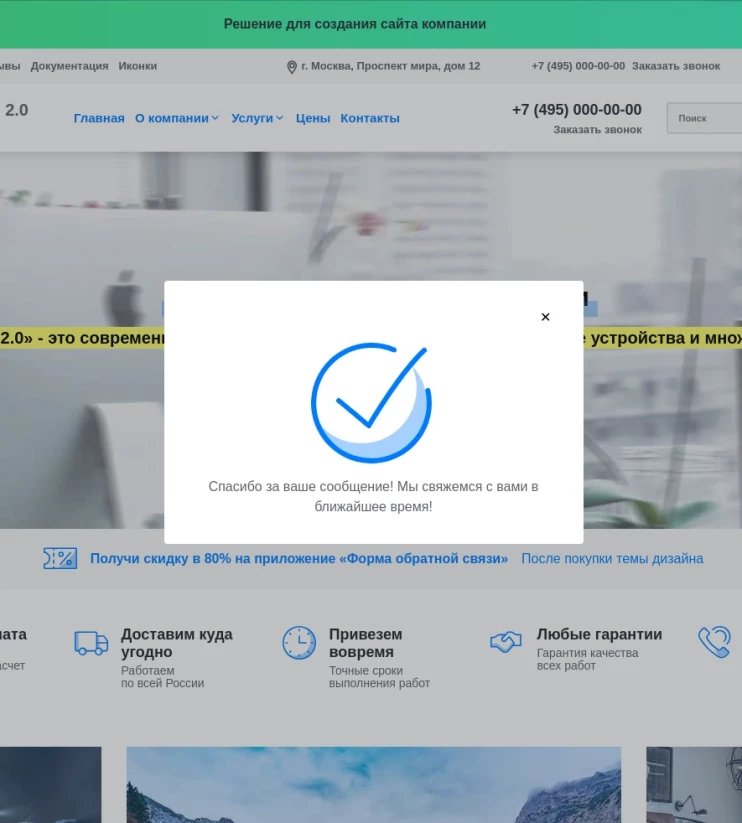Image resolution: width=742 pixels, height=823 pixels.
Task: Click the "Документация" link in top bar
Action: [x=69, y=66]
